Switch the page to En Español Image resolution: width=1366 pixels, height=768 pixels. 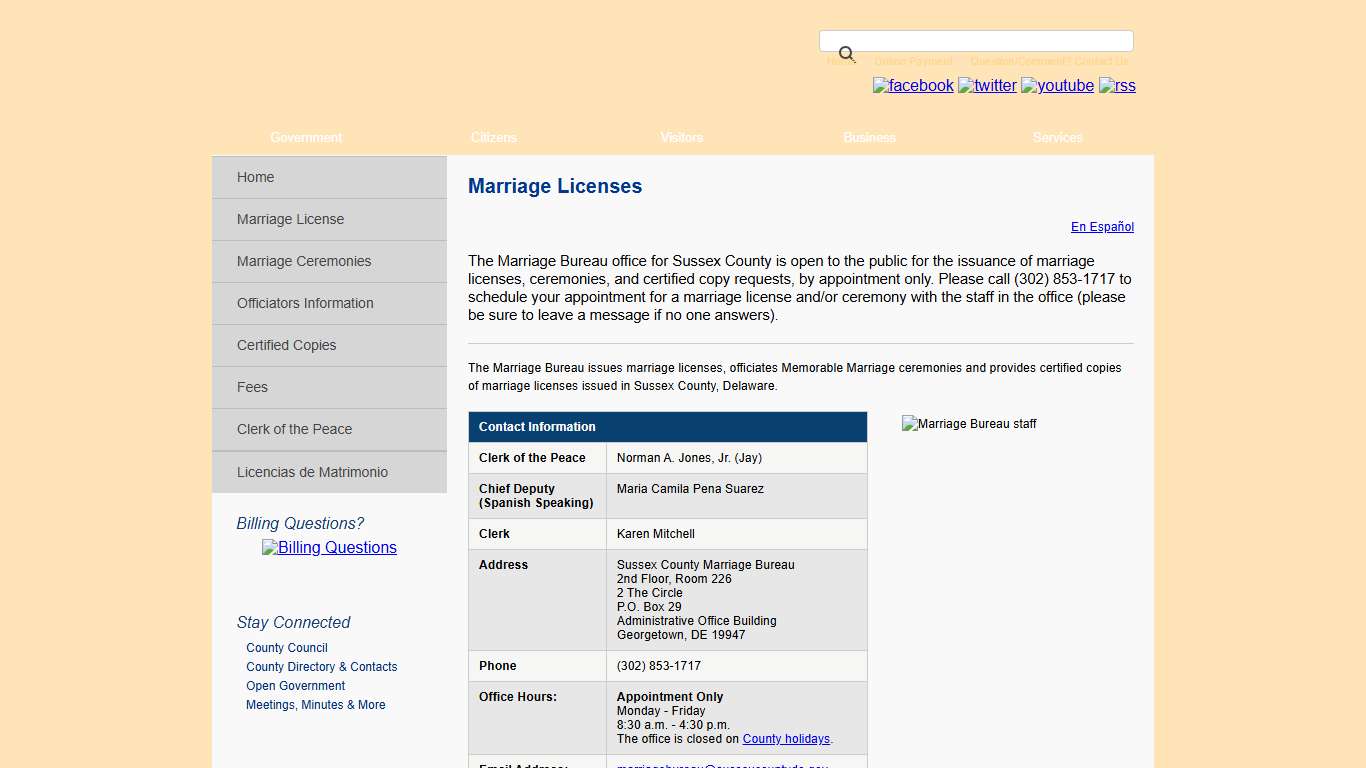[x=1102, y=227]
